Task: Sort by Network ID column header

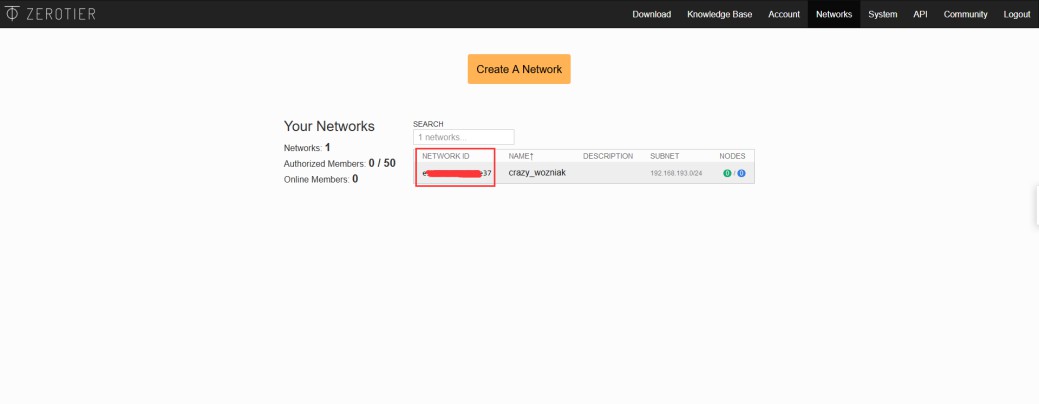Action: click(445, 156)
